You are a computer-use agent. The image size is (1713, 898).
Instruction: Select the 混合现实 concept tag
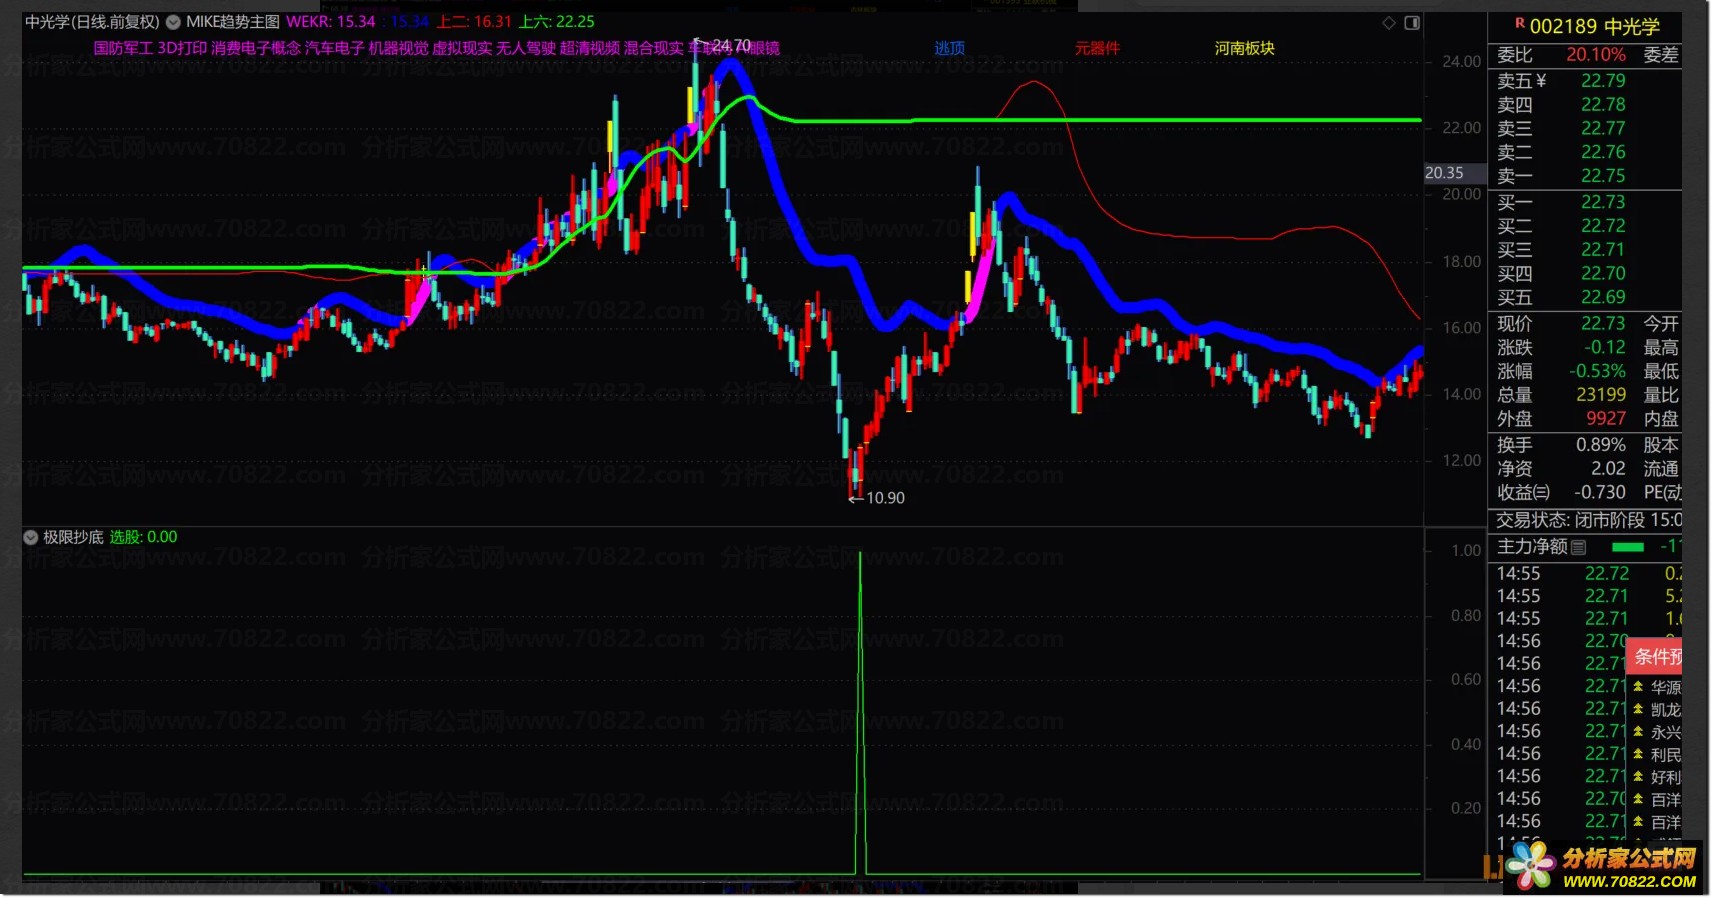pos(654,48)
